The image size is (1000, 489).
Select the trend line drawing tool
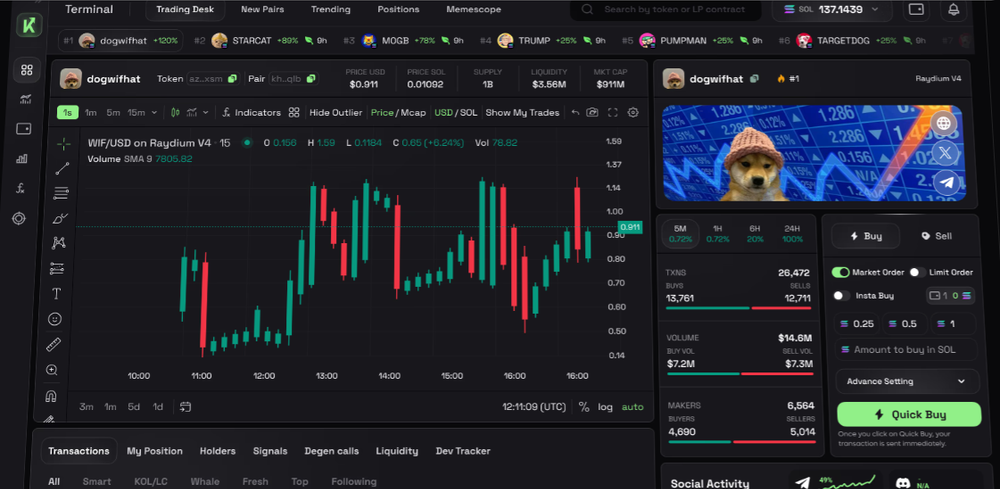[62, 168]
